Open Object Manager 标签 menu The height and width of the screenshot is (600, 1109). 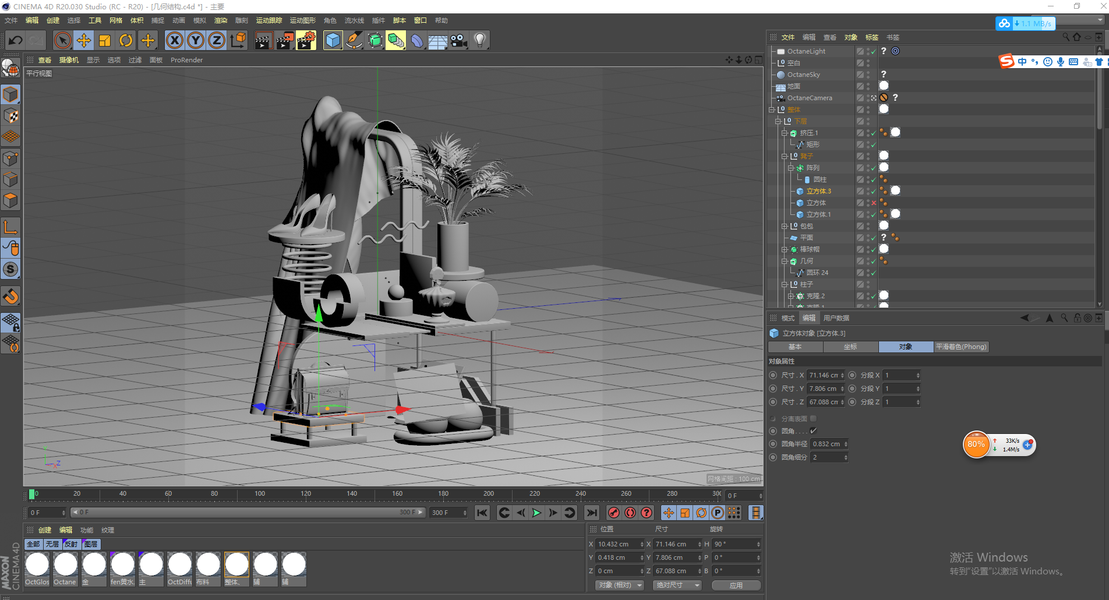[x=871, y=38]
